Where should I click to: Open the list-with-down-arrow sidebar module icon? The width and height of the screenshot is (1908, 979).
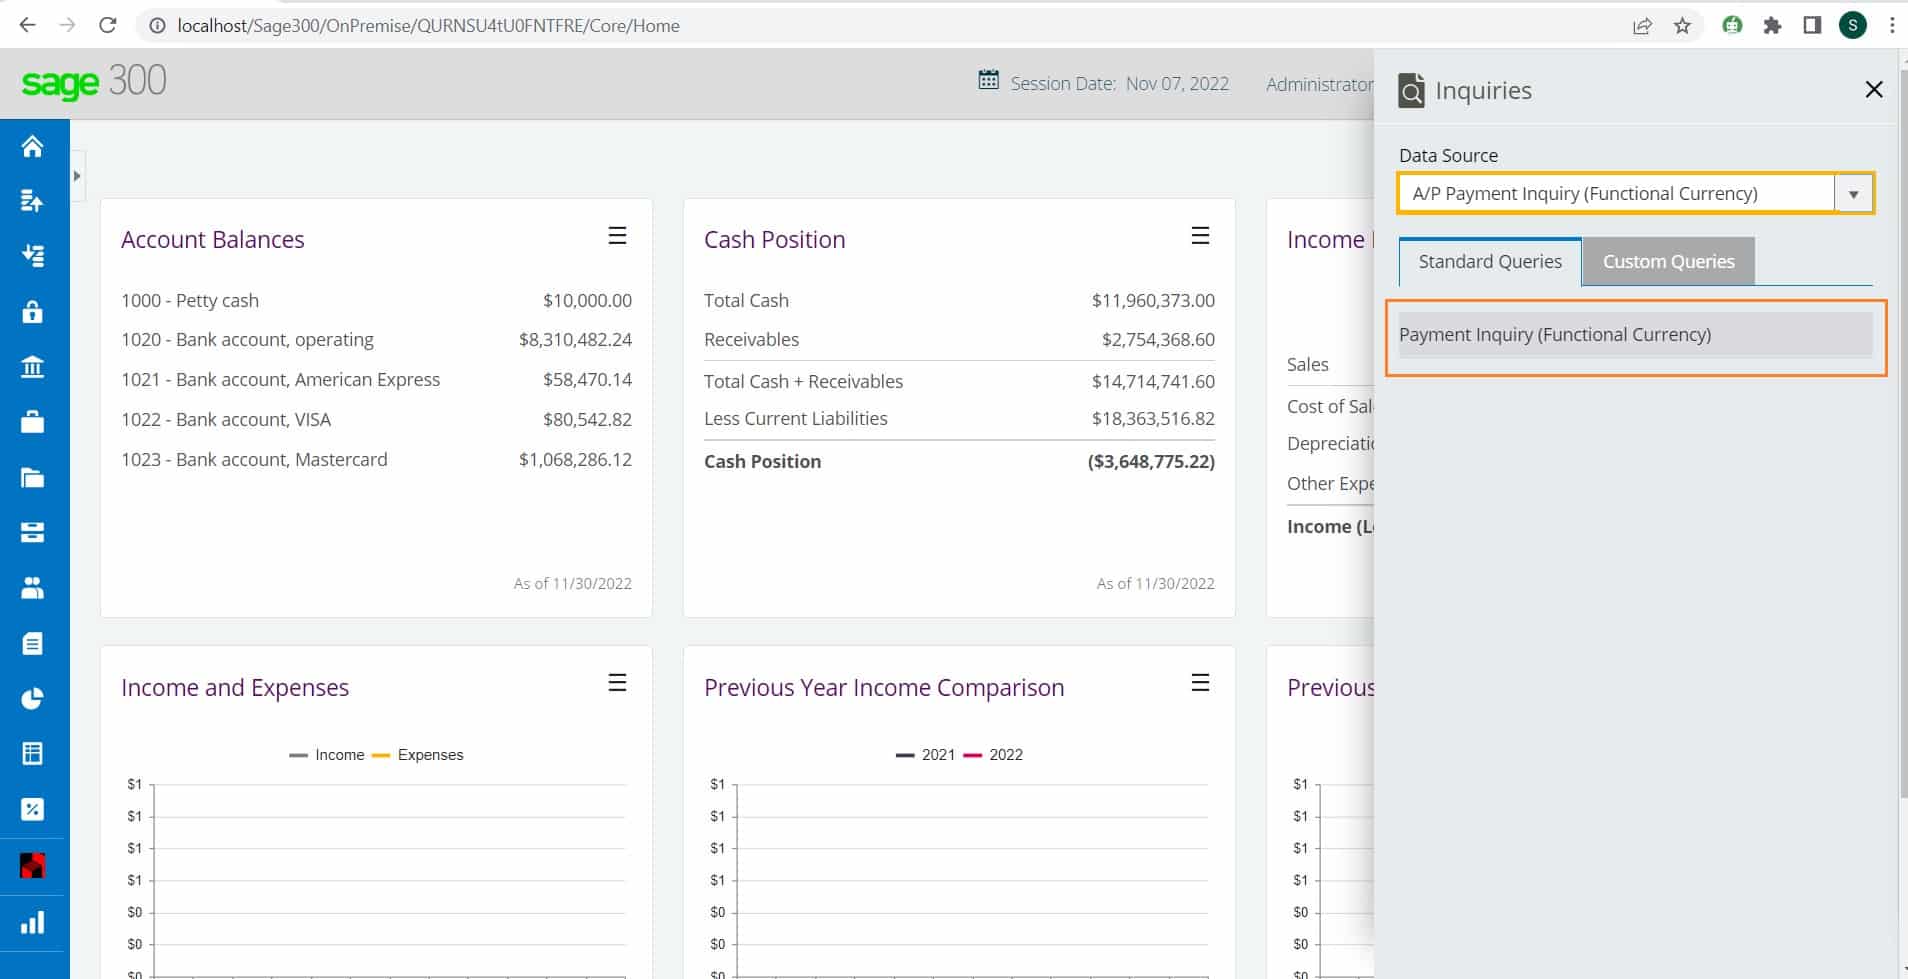(32, 256)
